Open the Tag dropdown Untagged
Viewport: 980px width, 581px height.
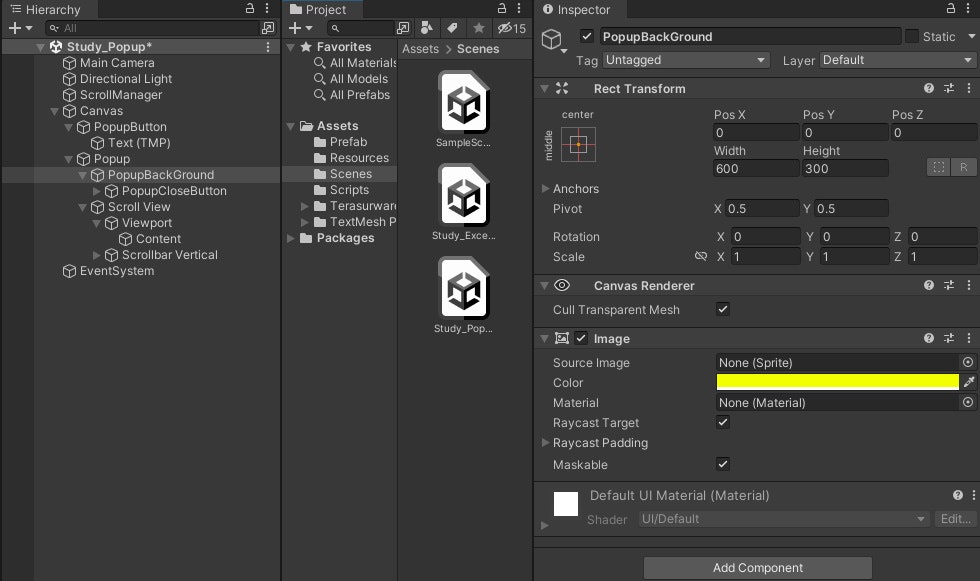(686, 60)
